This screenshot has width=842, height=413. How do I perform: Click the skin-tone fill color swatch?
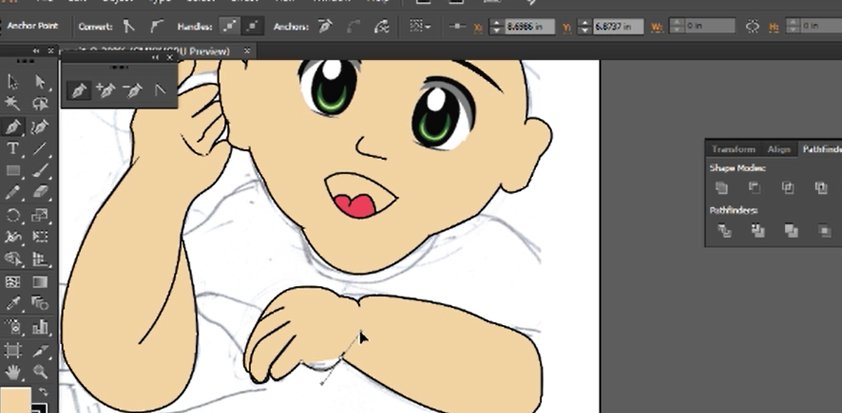[x=15, y=400]
